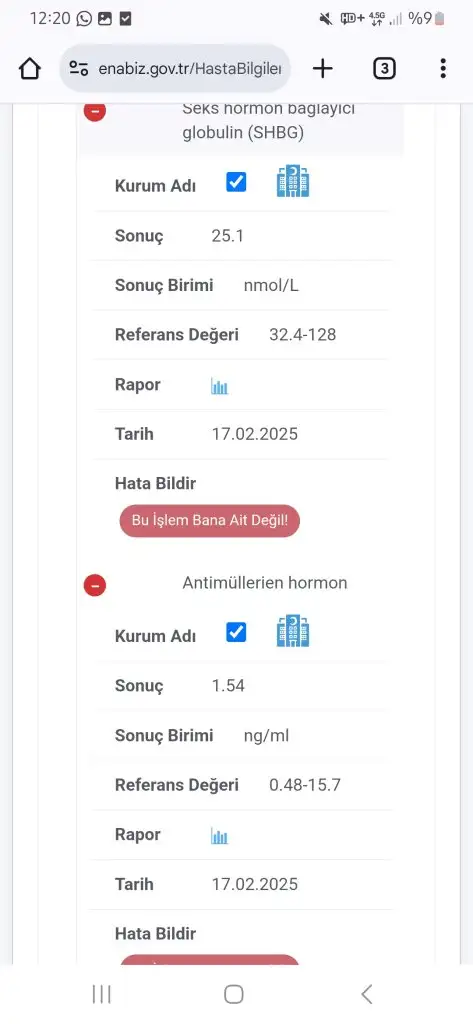The image size is (473, 1024).
Task: Tap Android home navigation button
Action: (234, 995)
